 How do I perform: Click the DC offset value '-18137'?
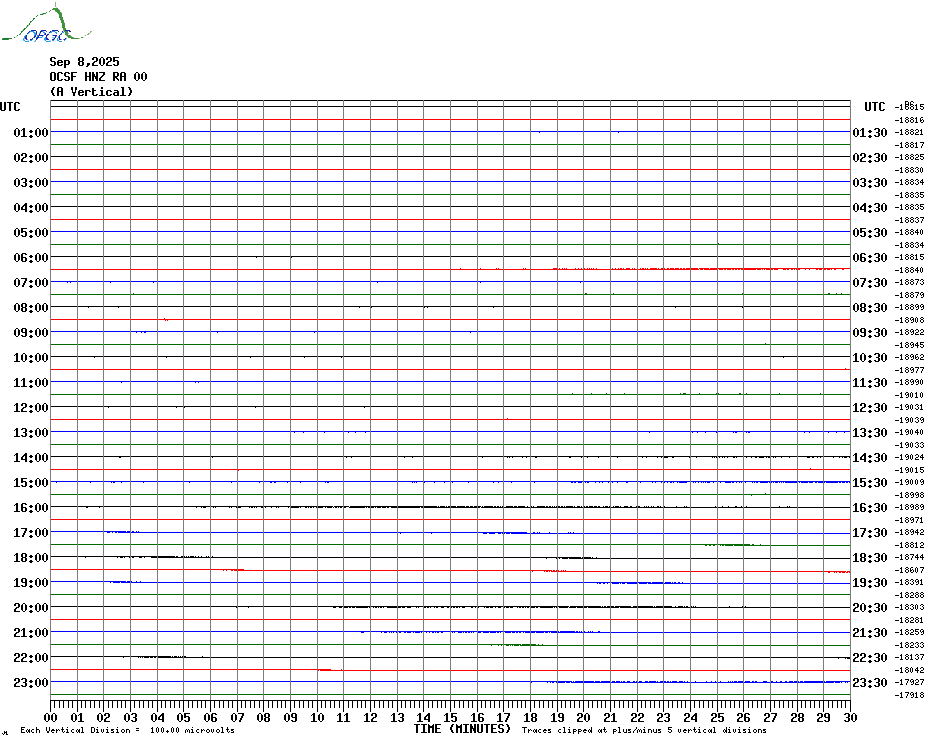click(909, 657)
